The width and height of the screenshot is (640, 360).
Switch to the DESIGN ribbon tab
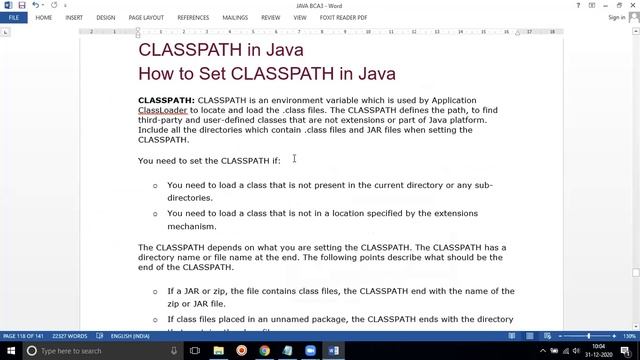click(x=106, y=18)
